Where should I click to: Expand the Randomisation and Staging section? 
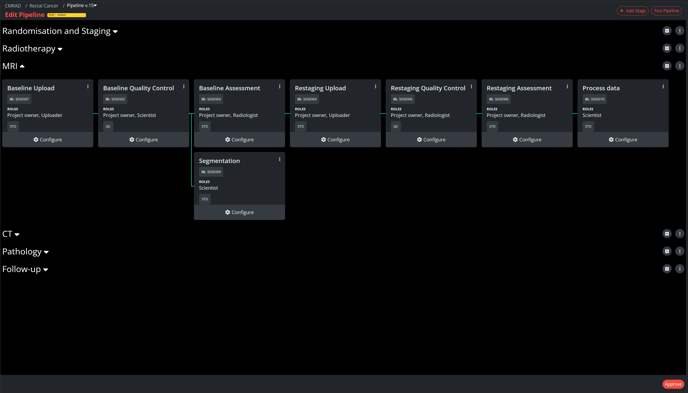60,31
